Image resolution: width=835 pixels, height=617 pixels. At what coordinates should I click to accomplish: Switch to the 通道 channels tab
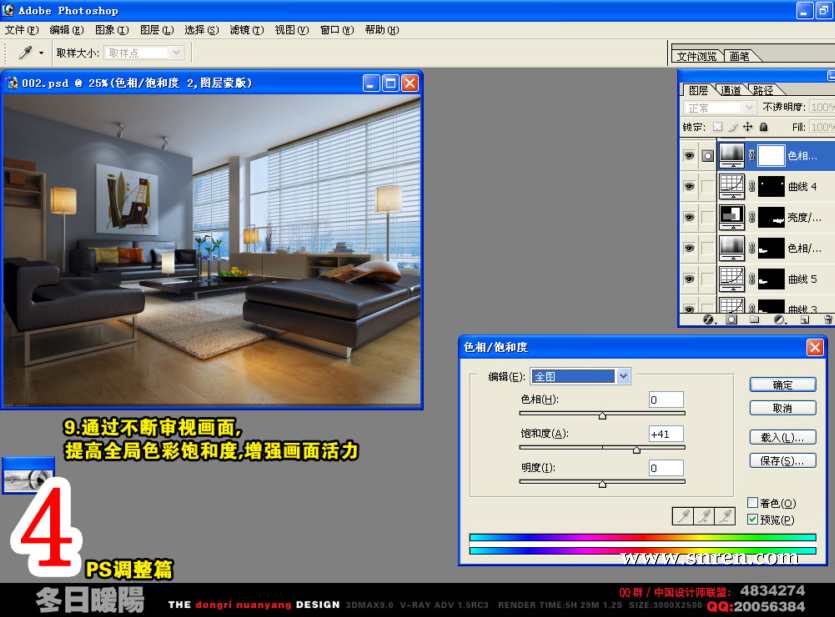(731, 91)
